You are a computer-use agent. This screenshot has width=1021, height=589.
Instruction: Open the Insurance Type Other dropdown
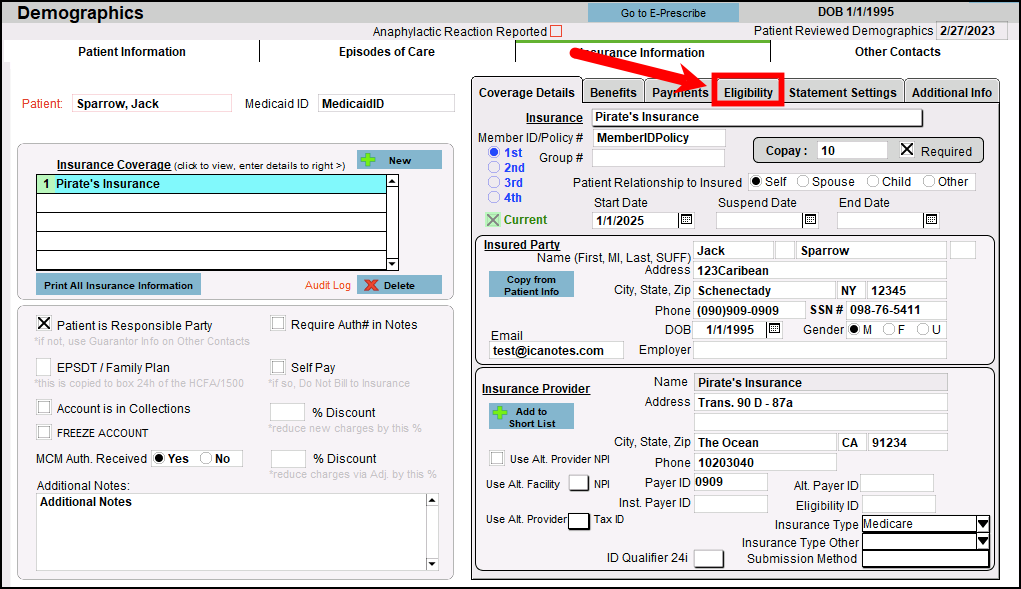point(982,542)
